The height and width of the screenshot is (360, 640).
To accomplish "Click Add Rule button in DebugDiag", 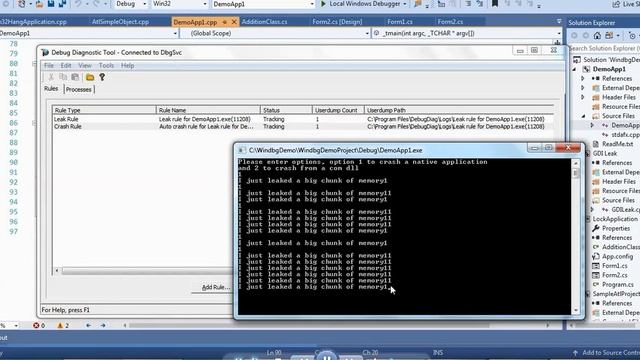I will coord(216,287).
